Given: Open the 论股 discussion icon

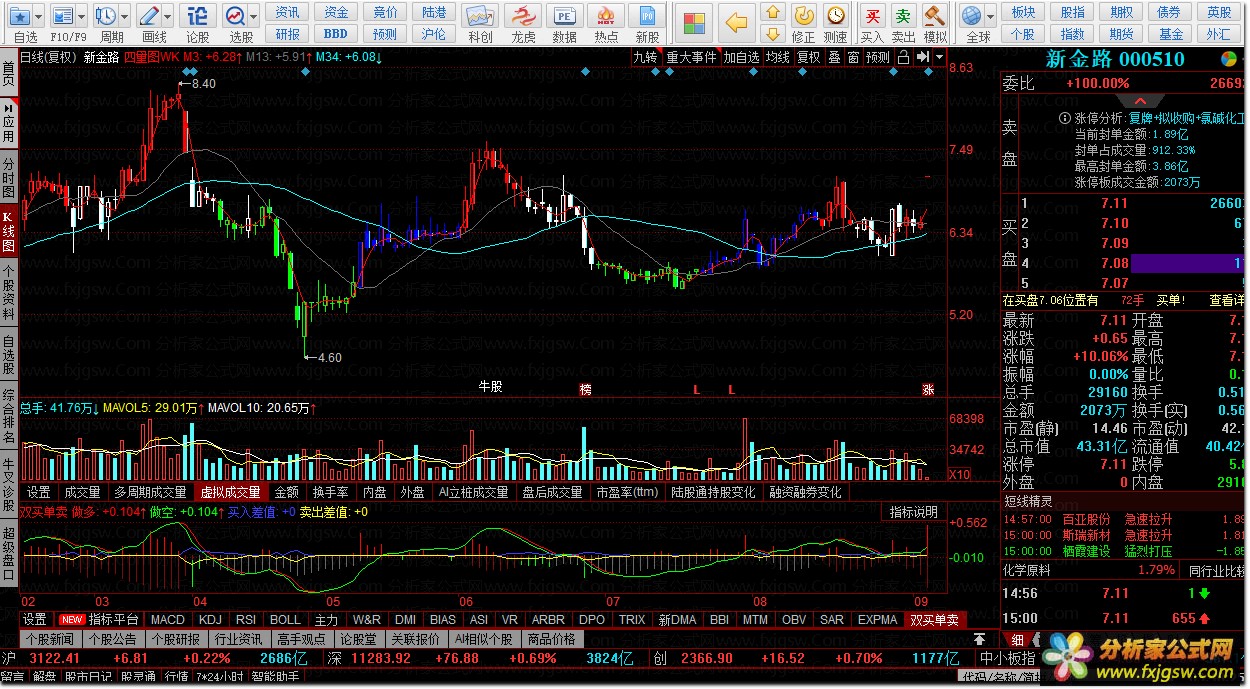Looking at the screenshot, I should (197, 16).
